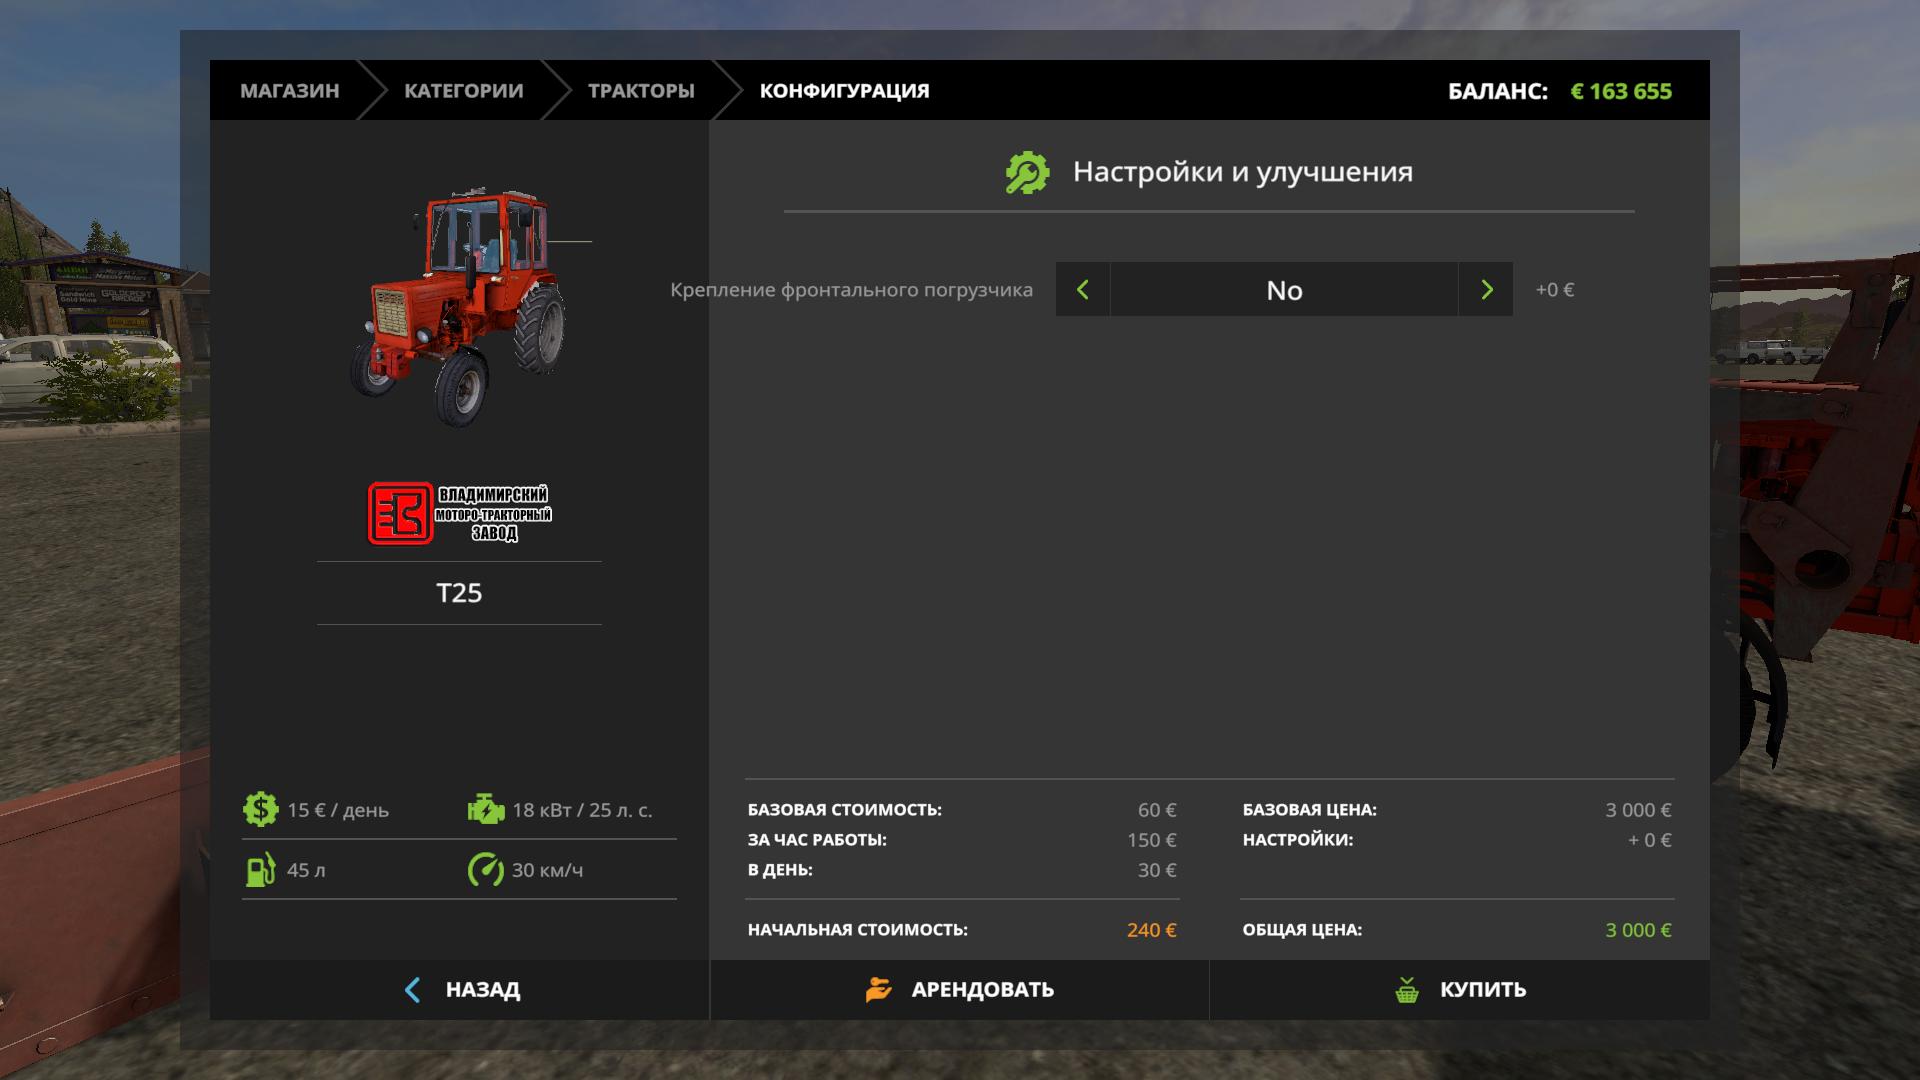
Task: Click the base cost value 60 €
Action: (1157, 810)
